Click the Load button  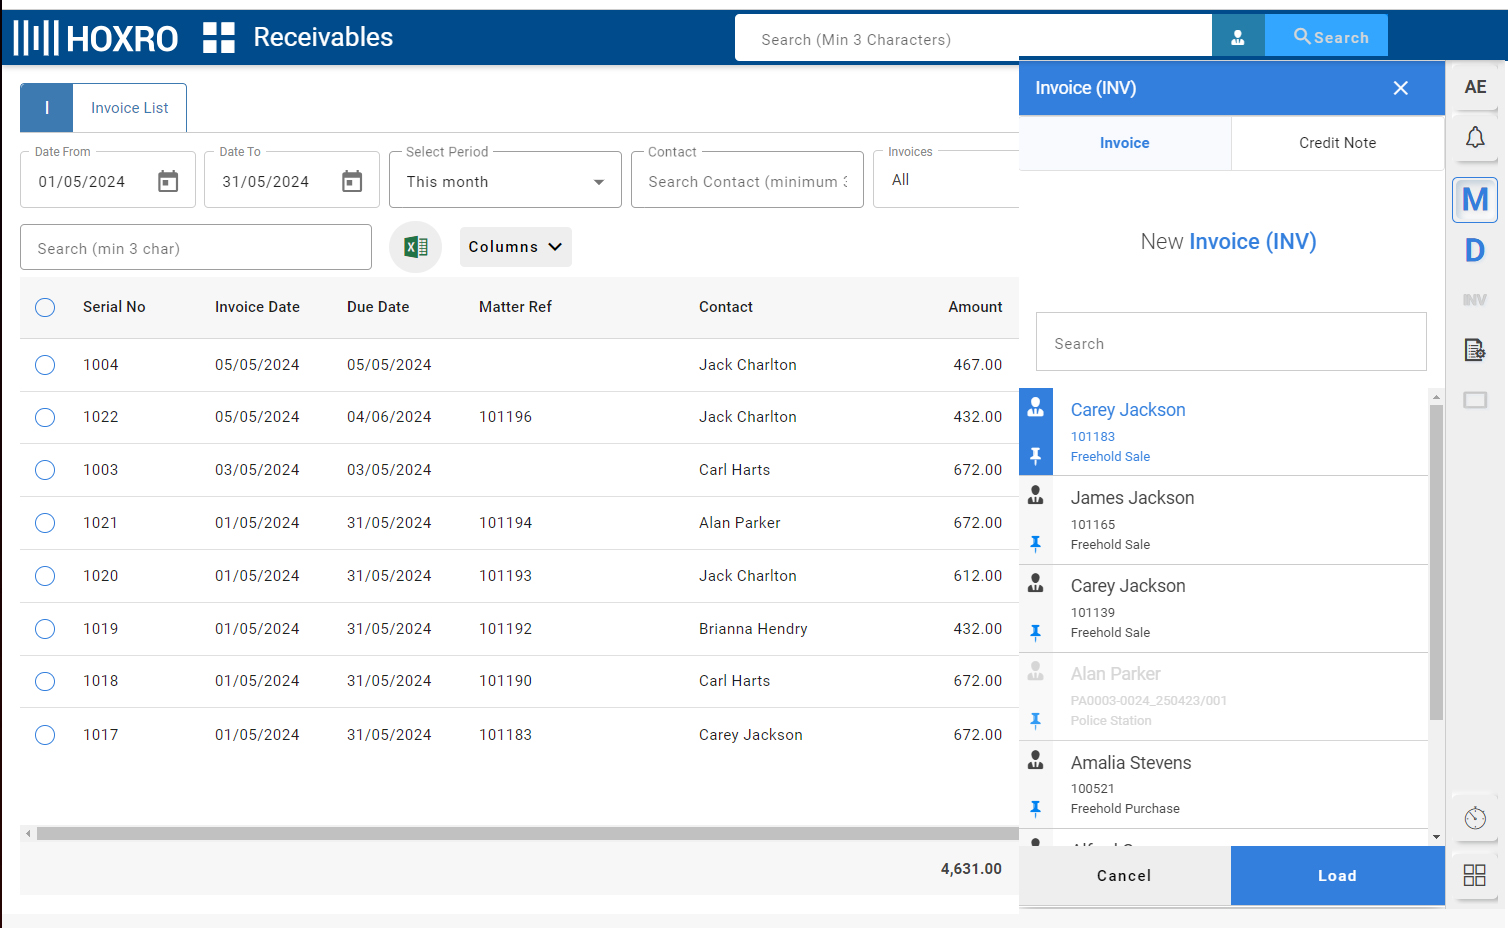coord(1337,876)
